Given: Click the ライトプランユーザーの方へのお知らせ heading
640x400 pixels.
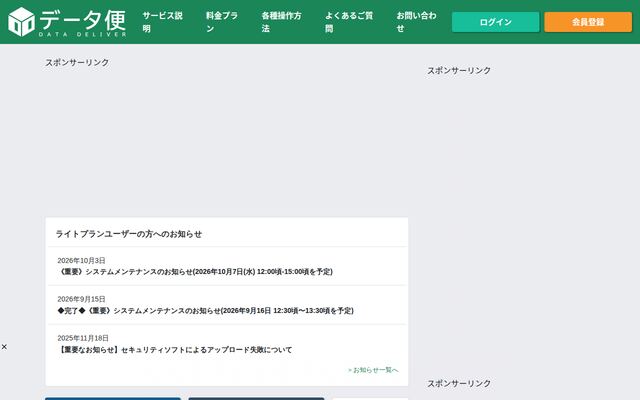Looking at the screenshot, I should click(x=129, y=234).
